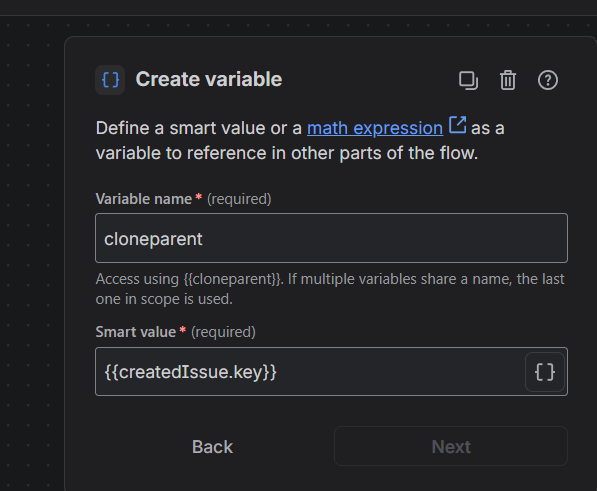Open help via the question mark icon
The width and height of the screenshot is (597, 491).
click(x=548, y=80)
